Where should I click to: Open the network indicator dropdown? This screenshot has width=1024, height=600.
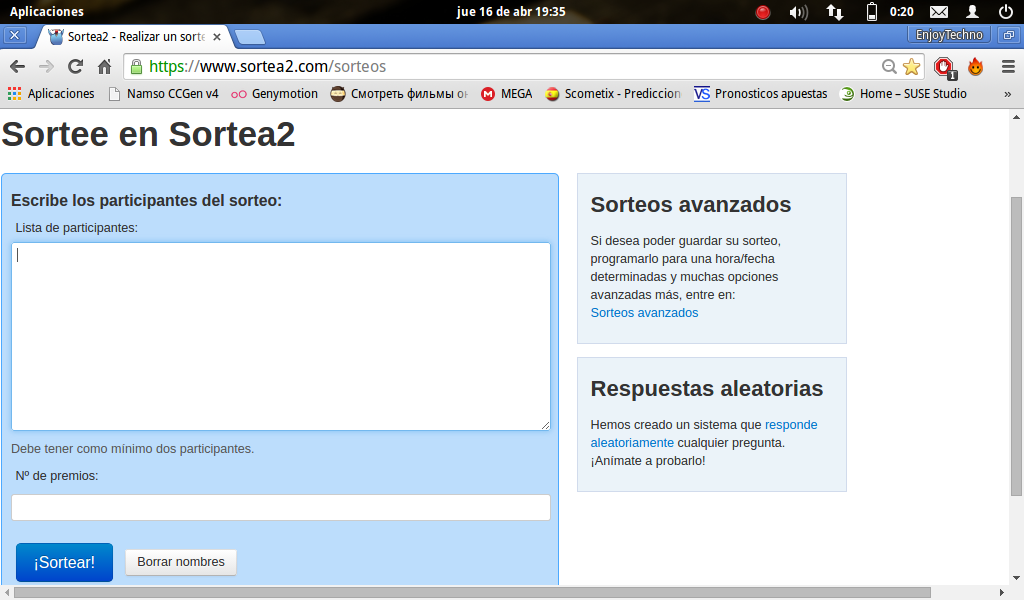pos(835,11)
